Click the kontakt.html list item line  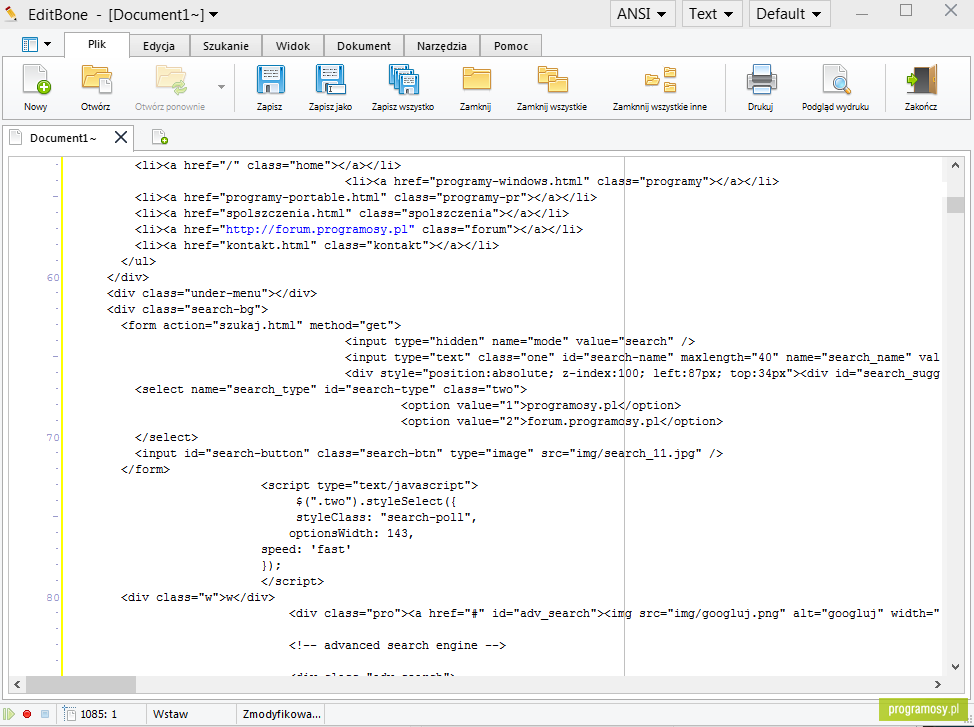point(317,245)
